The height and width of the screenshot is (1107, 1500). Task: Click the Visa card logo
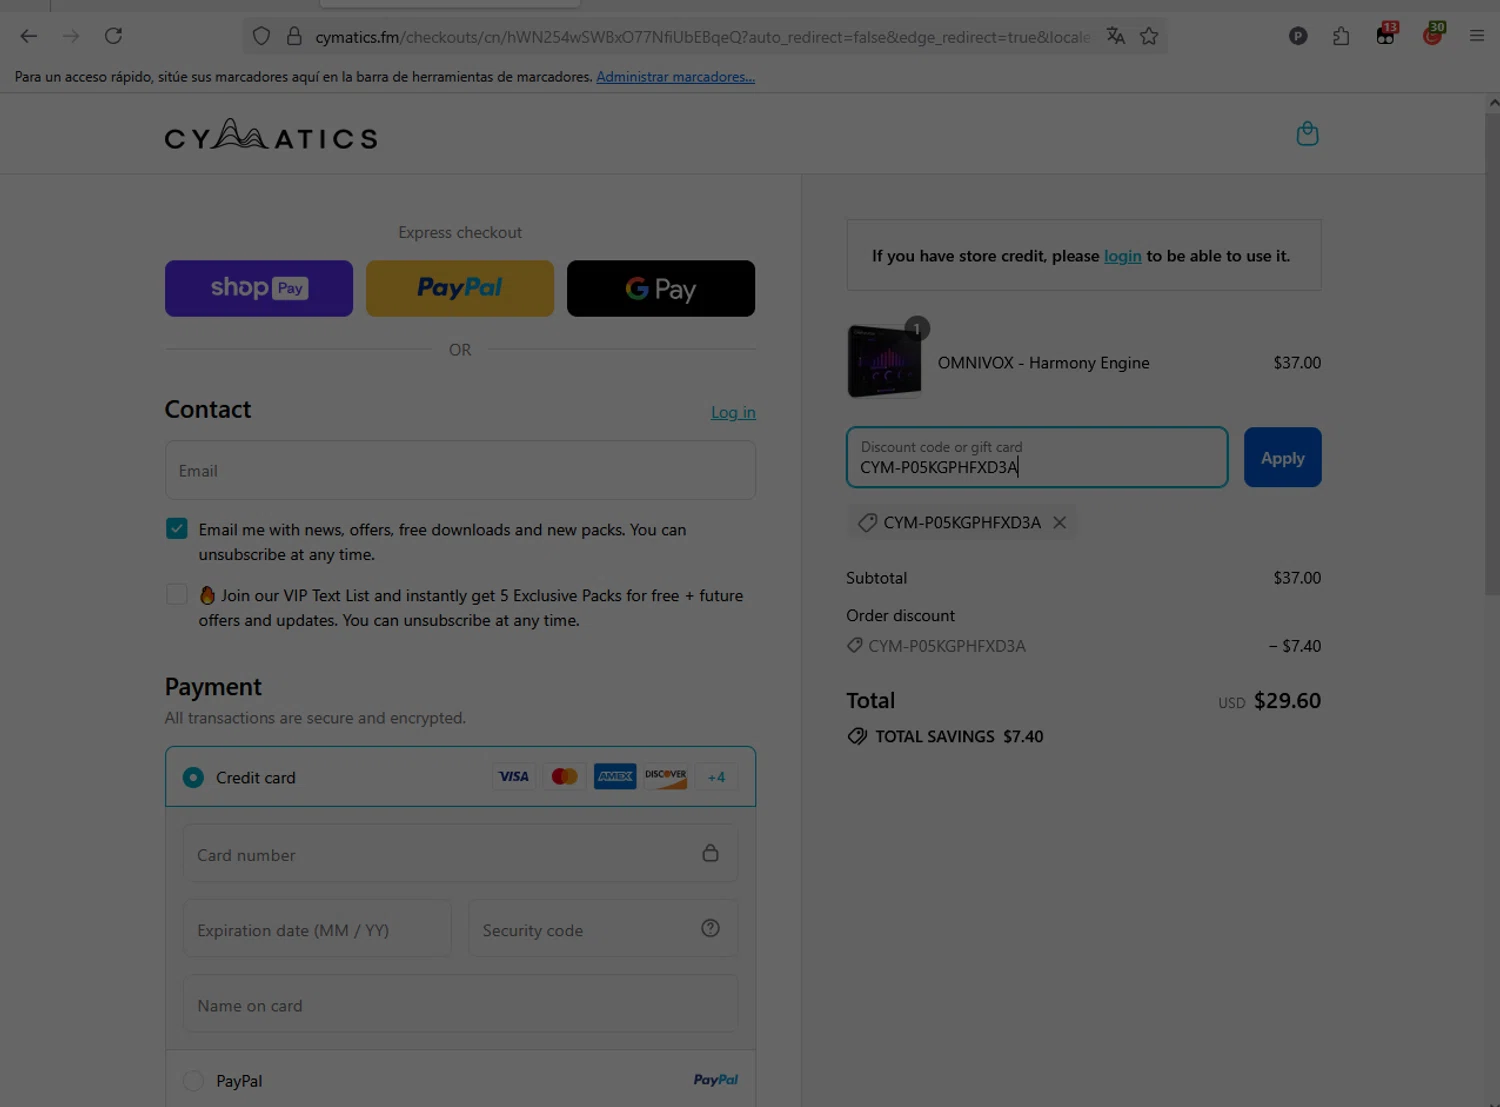pyautogui.click(x=514, y=777)
